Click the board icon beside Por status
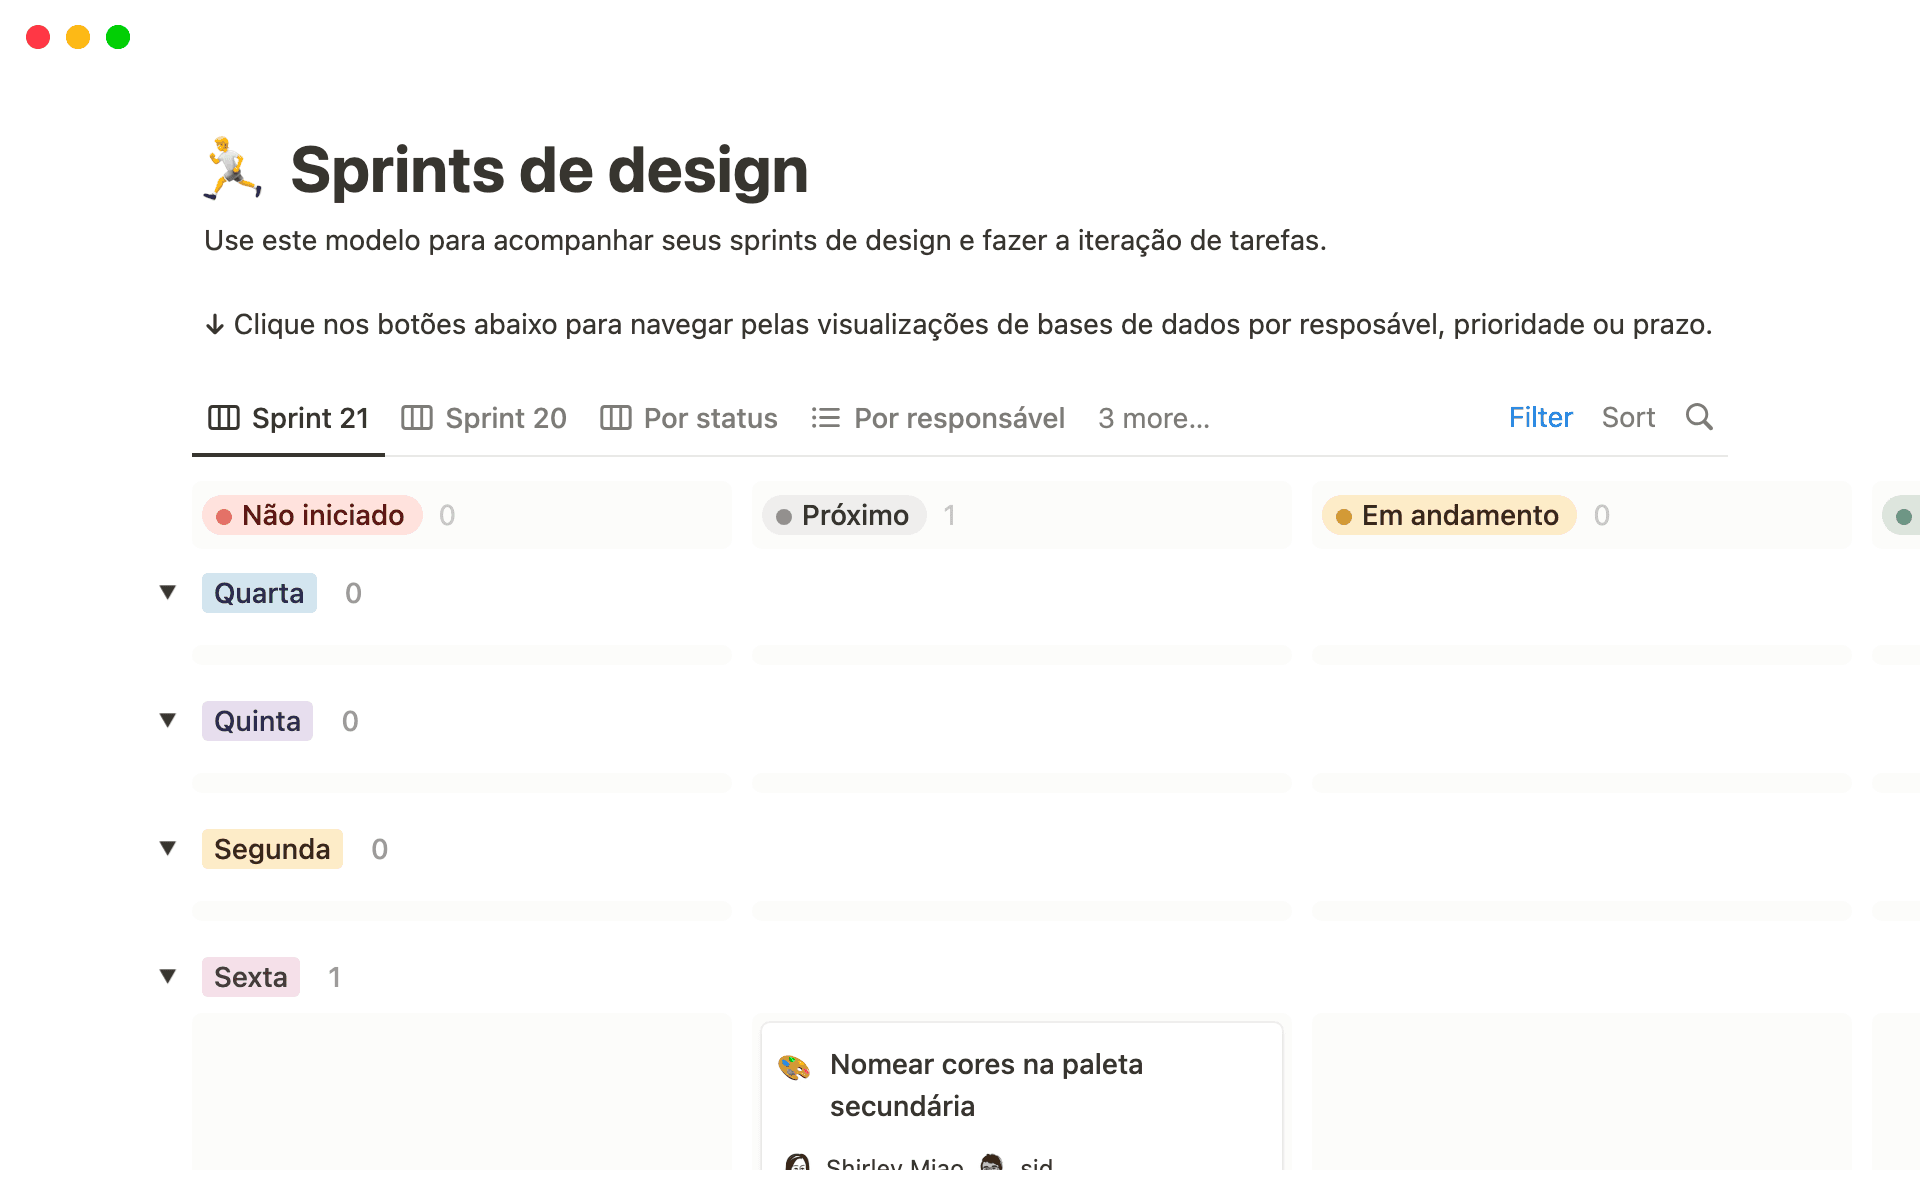The image size is (1920, 1200). point(615,418)
